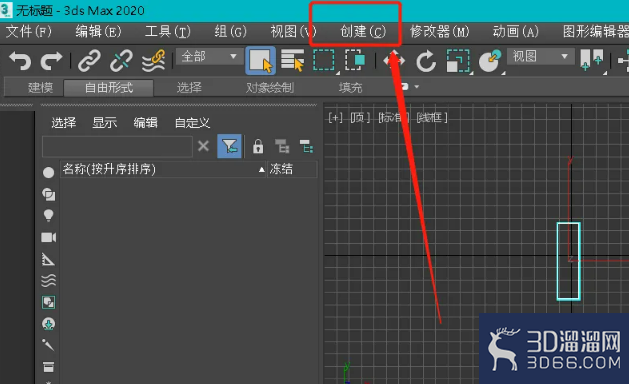
Task: Toggle display of lights bulb icon
Action: pos(49,215)
